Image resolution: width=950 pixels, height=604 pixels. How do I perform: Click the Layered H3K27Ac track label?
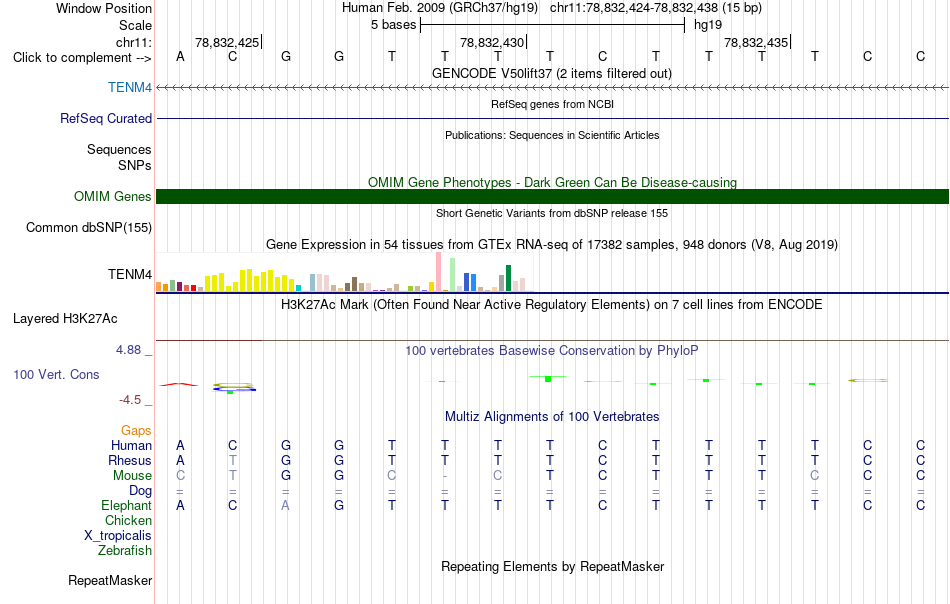tap(65, 319)
